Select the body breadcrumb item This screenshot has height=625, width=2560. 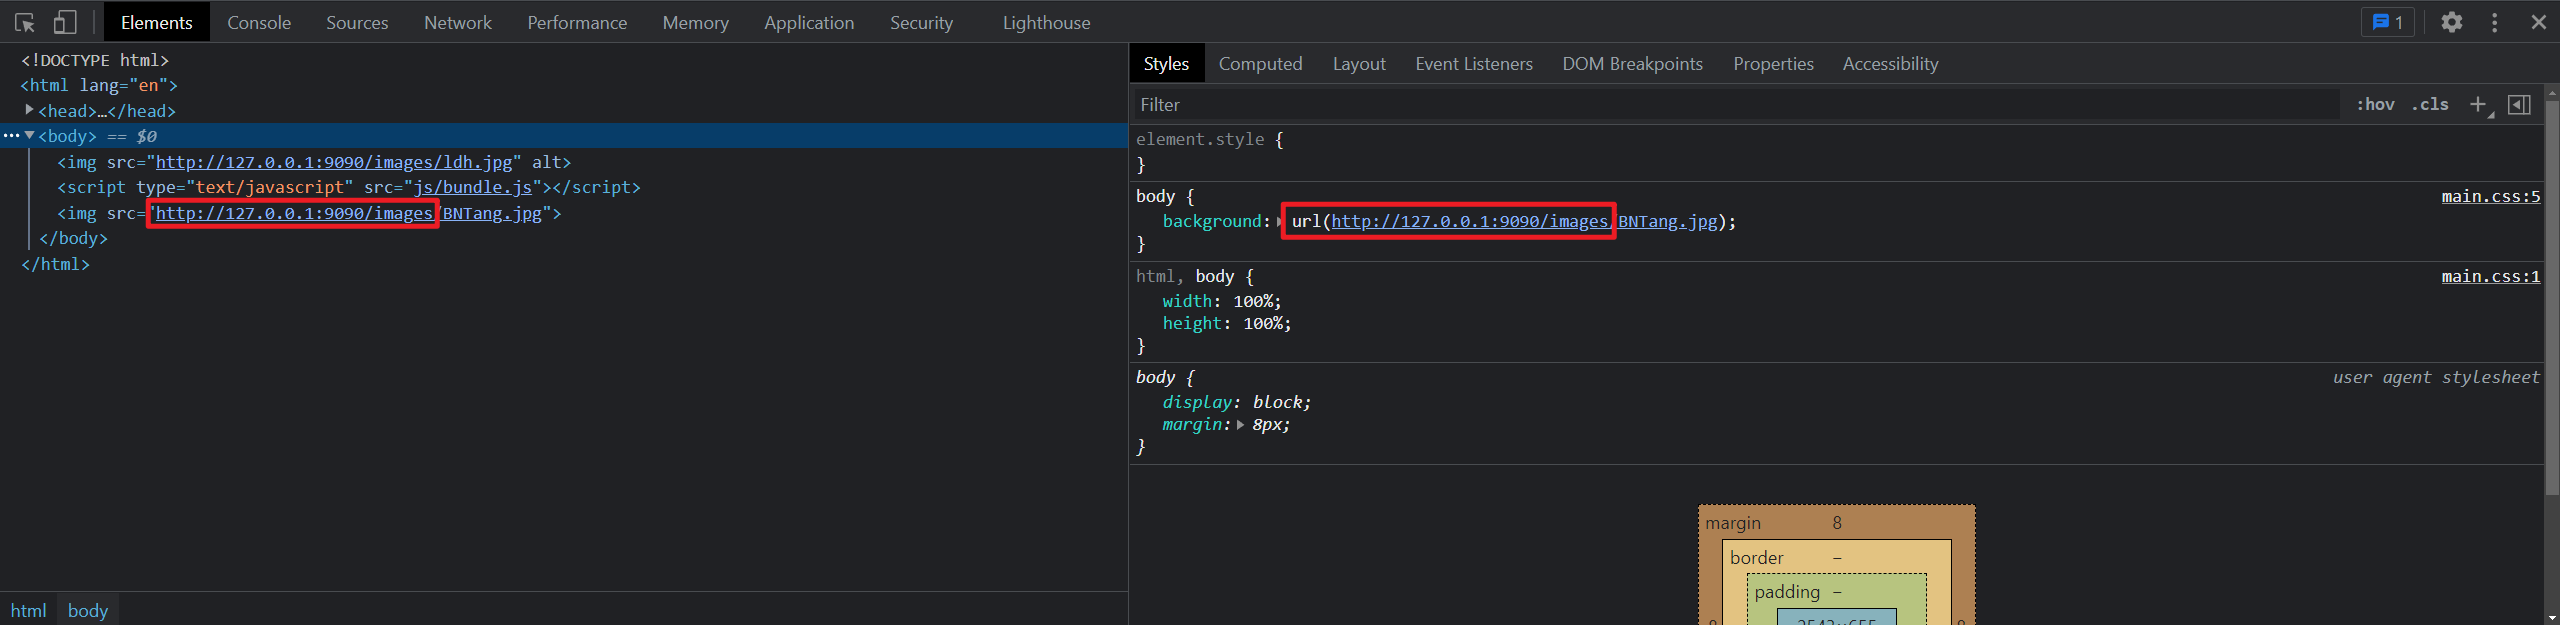[x=88, y=610]
